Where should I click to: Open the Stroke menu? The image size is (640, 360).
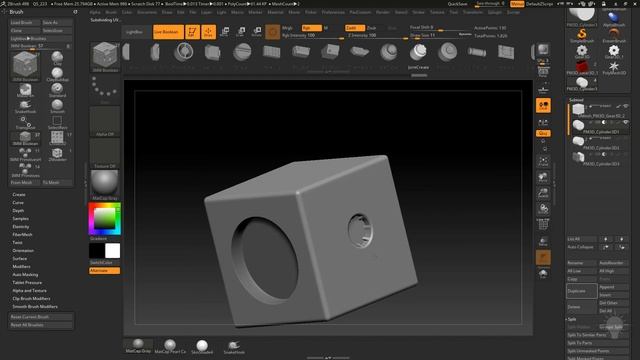point(418,12)
